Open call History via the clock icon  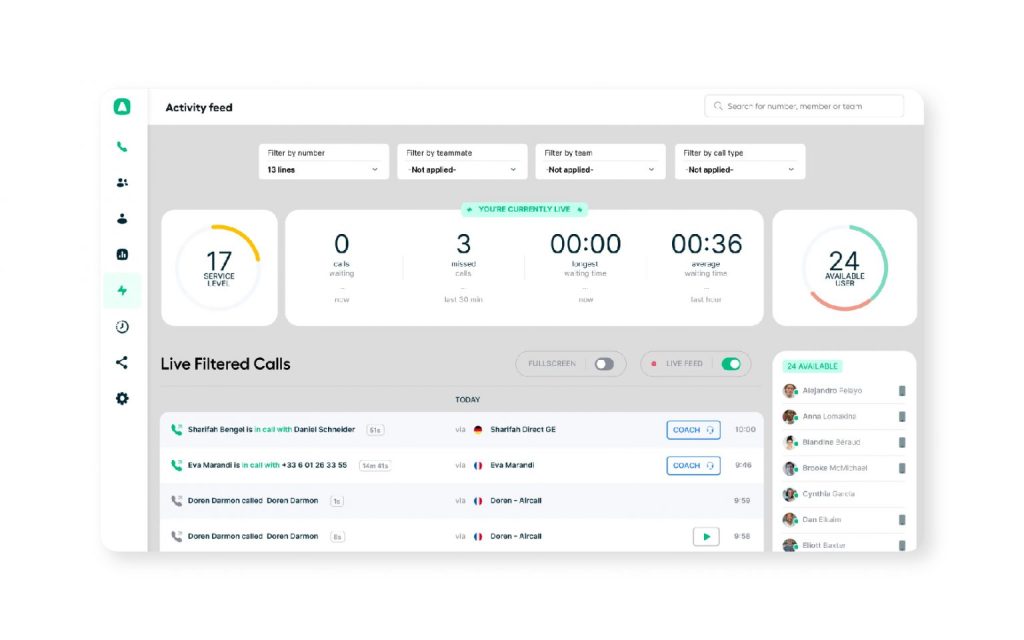(121, 326)
